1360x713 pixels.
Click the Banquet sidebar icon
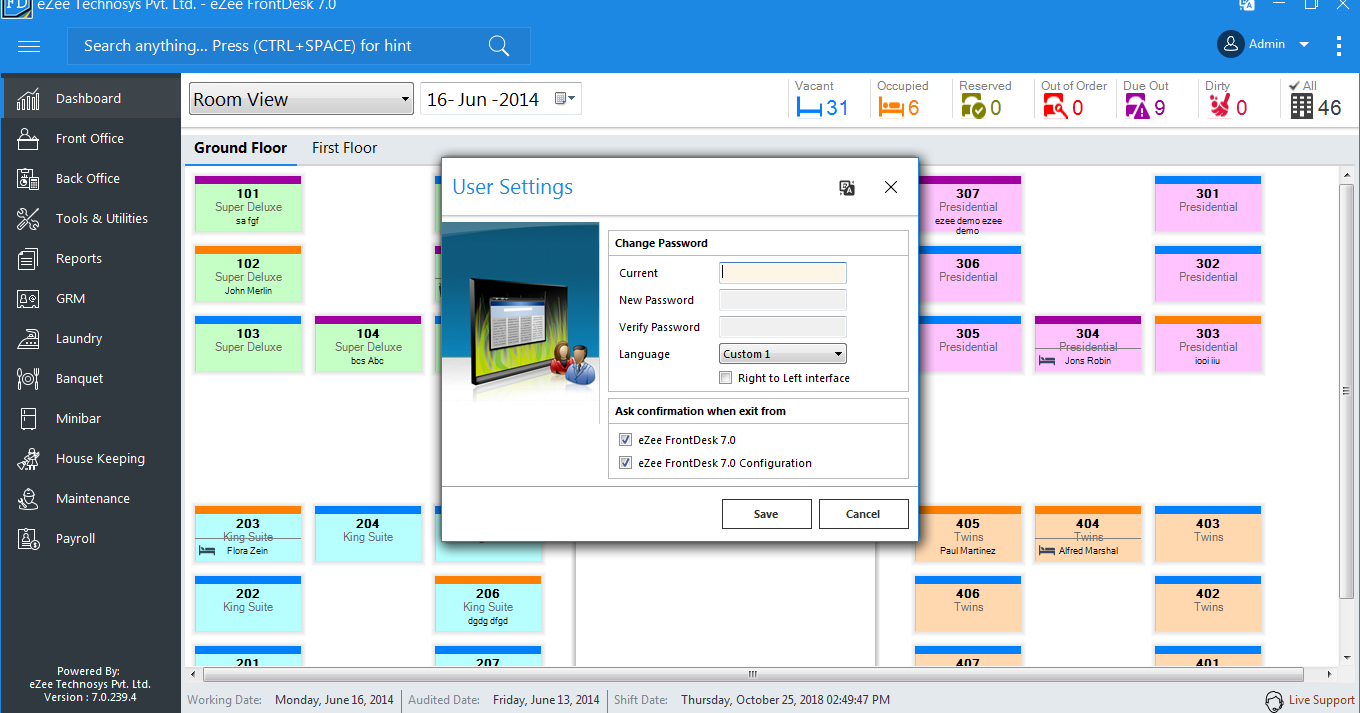[28, 378]
